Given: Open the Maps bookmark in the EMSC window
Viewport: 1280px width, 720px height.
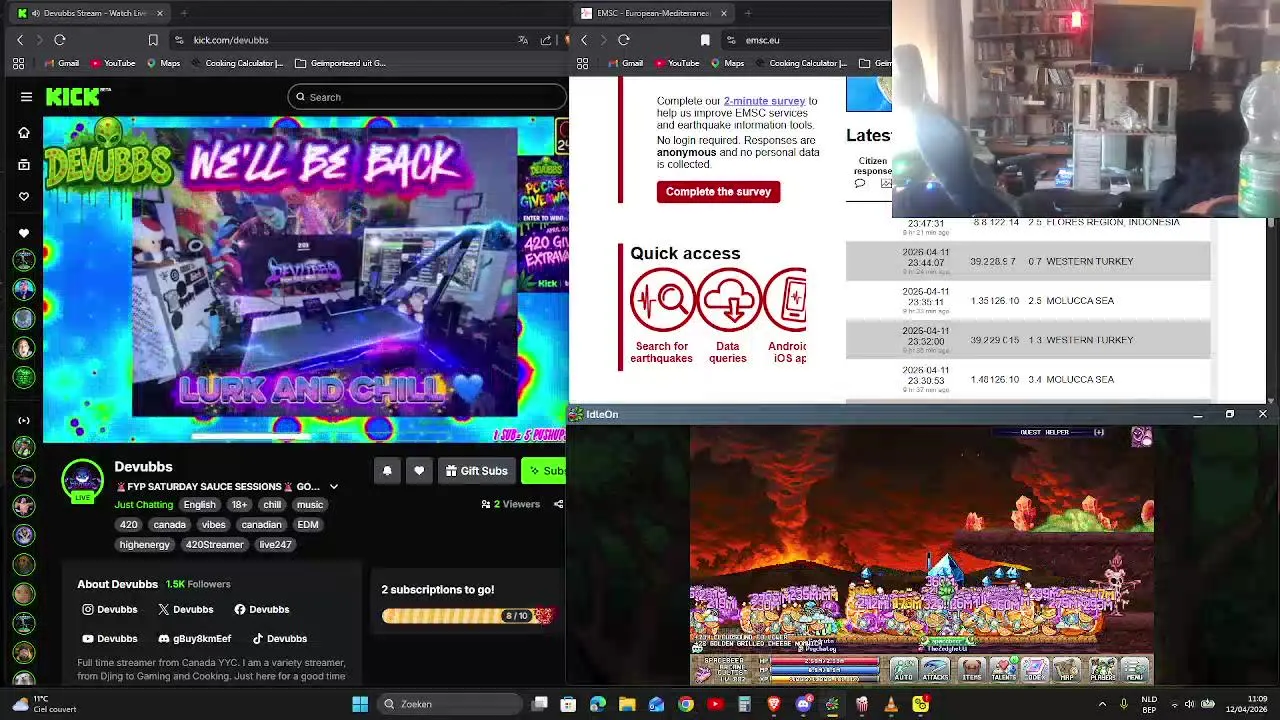Looking at the screenshot, I should pos(727,63).
